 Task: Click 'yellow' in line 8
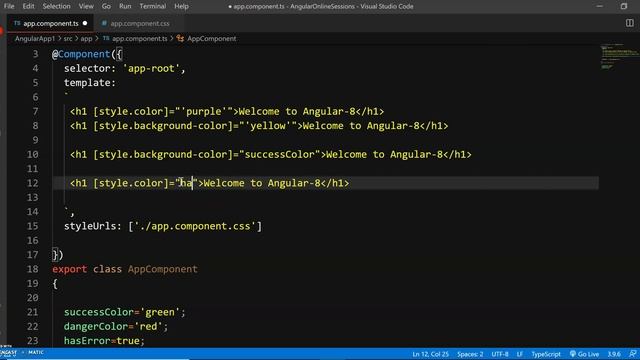268,126
